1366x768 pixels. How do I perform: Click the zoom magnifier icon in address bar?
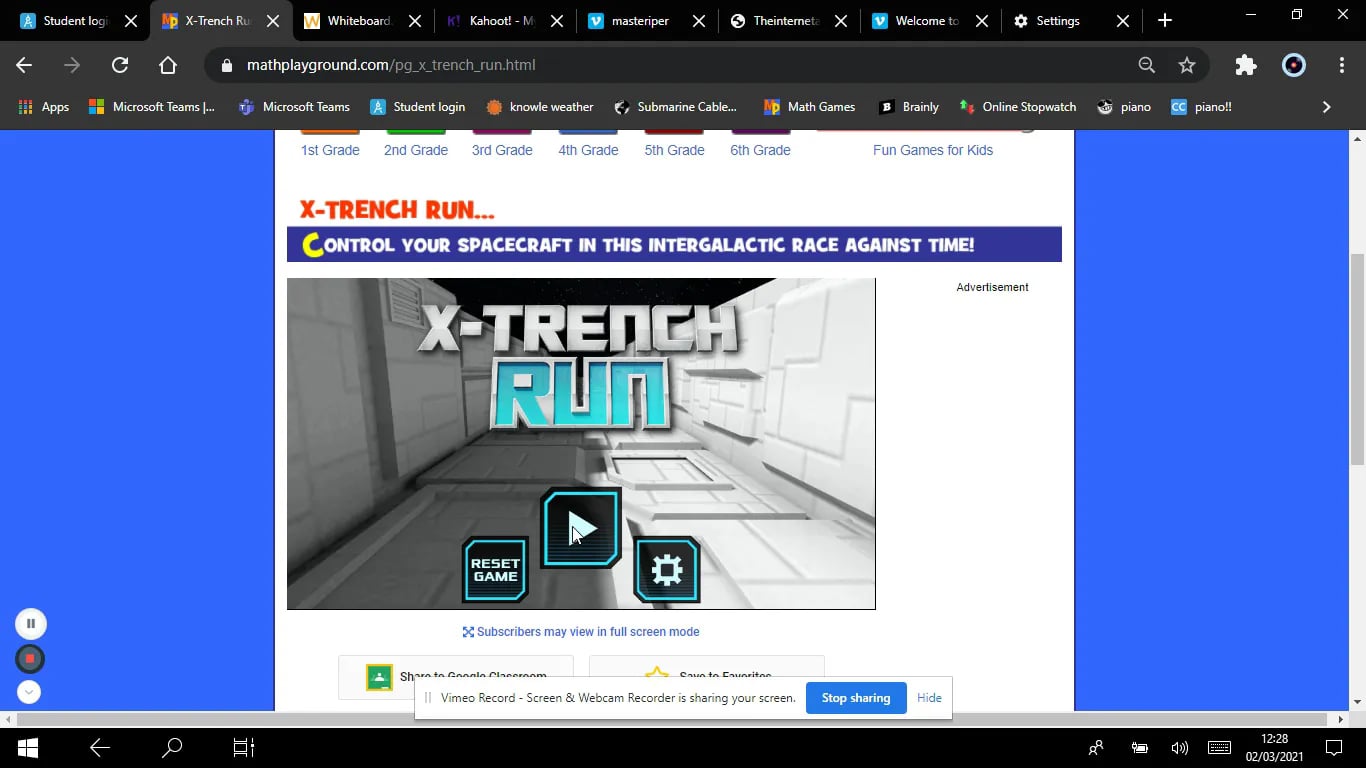[x=1147, y=65]
